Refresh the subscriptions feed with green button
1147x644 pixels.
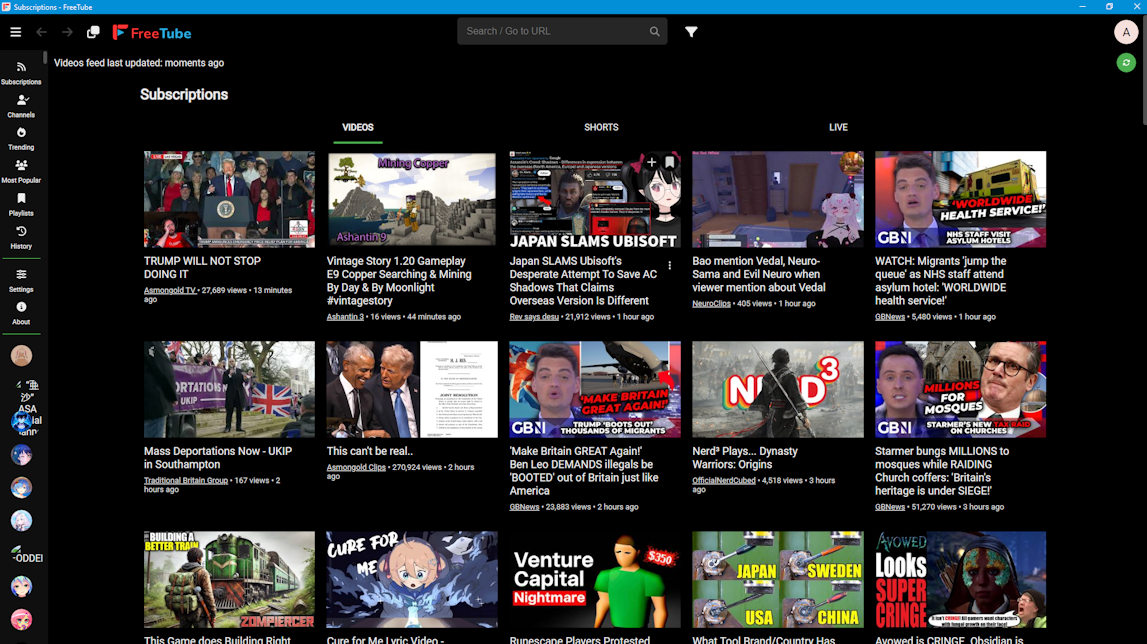click(x=1126, y=63)
